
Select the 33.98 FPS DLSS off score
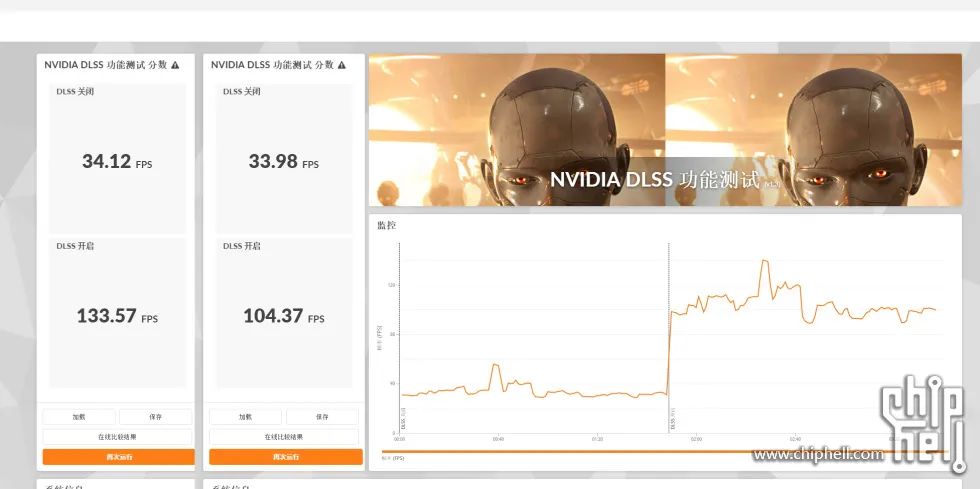pyautogui.click(x=284, y=162)
